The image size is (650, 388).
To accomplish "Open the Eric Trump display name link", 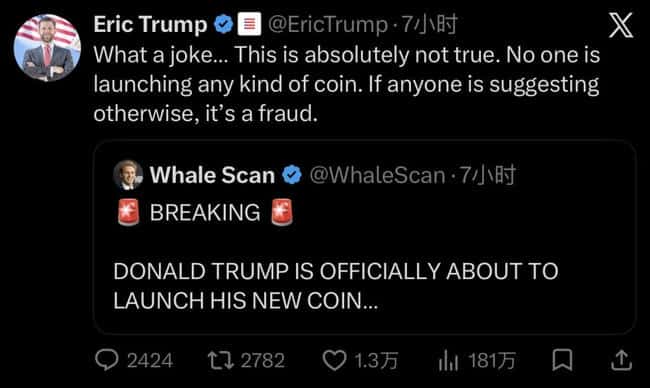I will (x=150, y=24).
